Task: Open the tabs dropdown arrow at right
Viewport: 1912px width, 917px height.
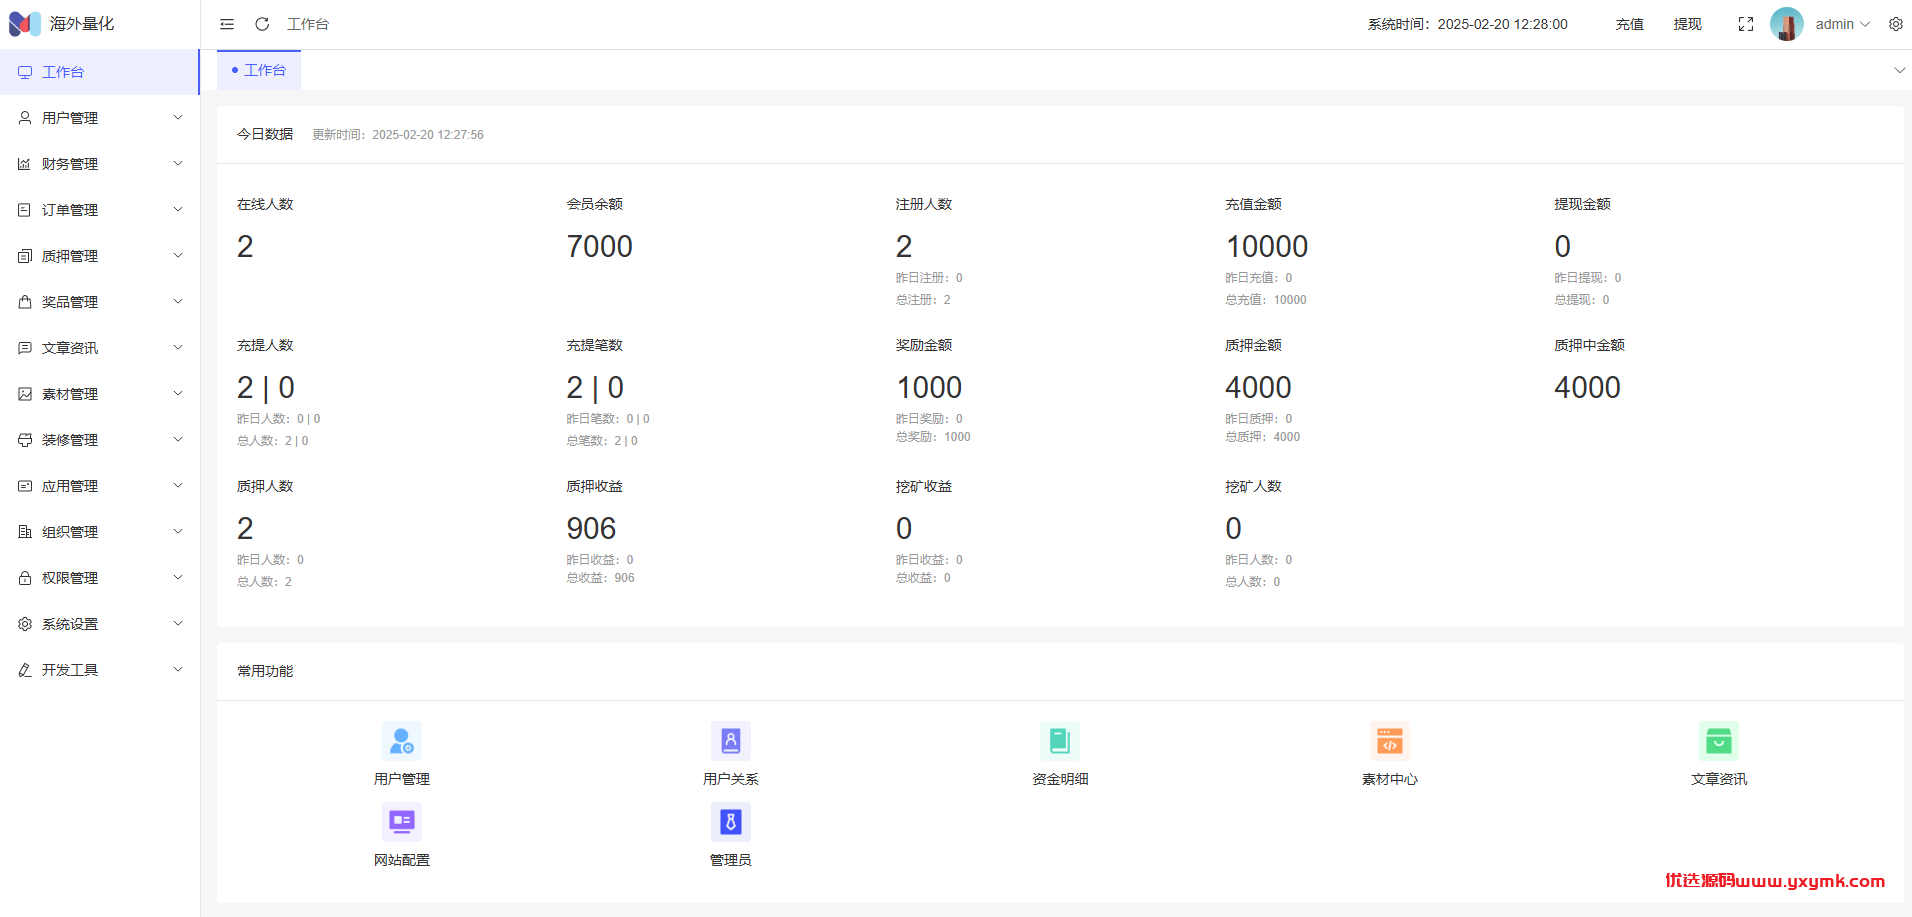Action: (1899, 70)
